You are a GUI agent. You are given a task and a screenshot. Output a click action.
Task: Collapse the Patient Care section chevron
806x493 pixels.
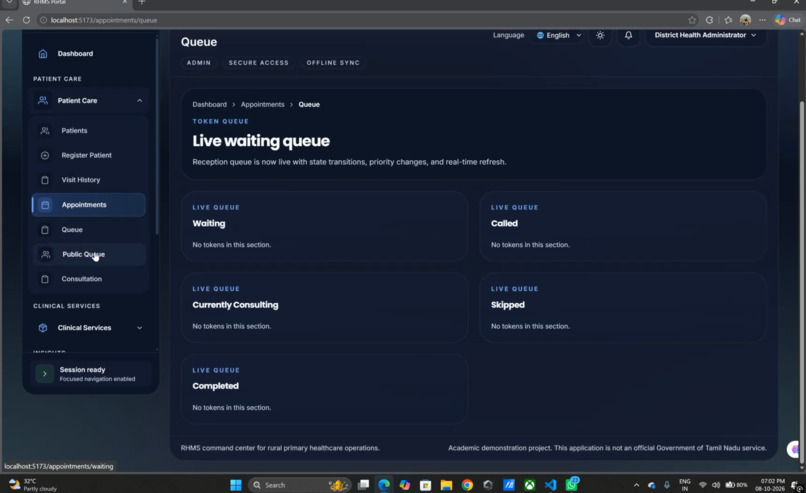[139, 101]
